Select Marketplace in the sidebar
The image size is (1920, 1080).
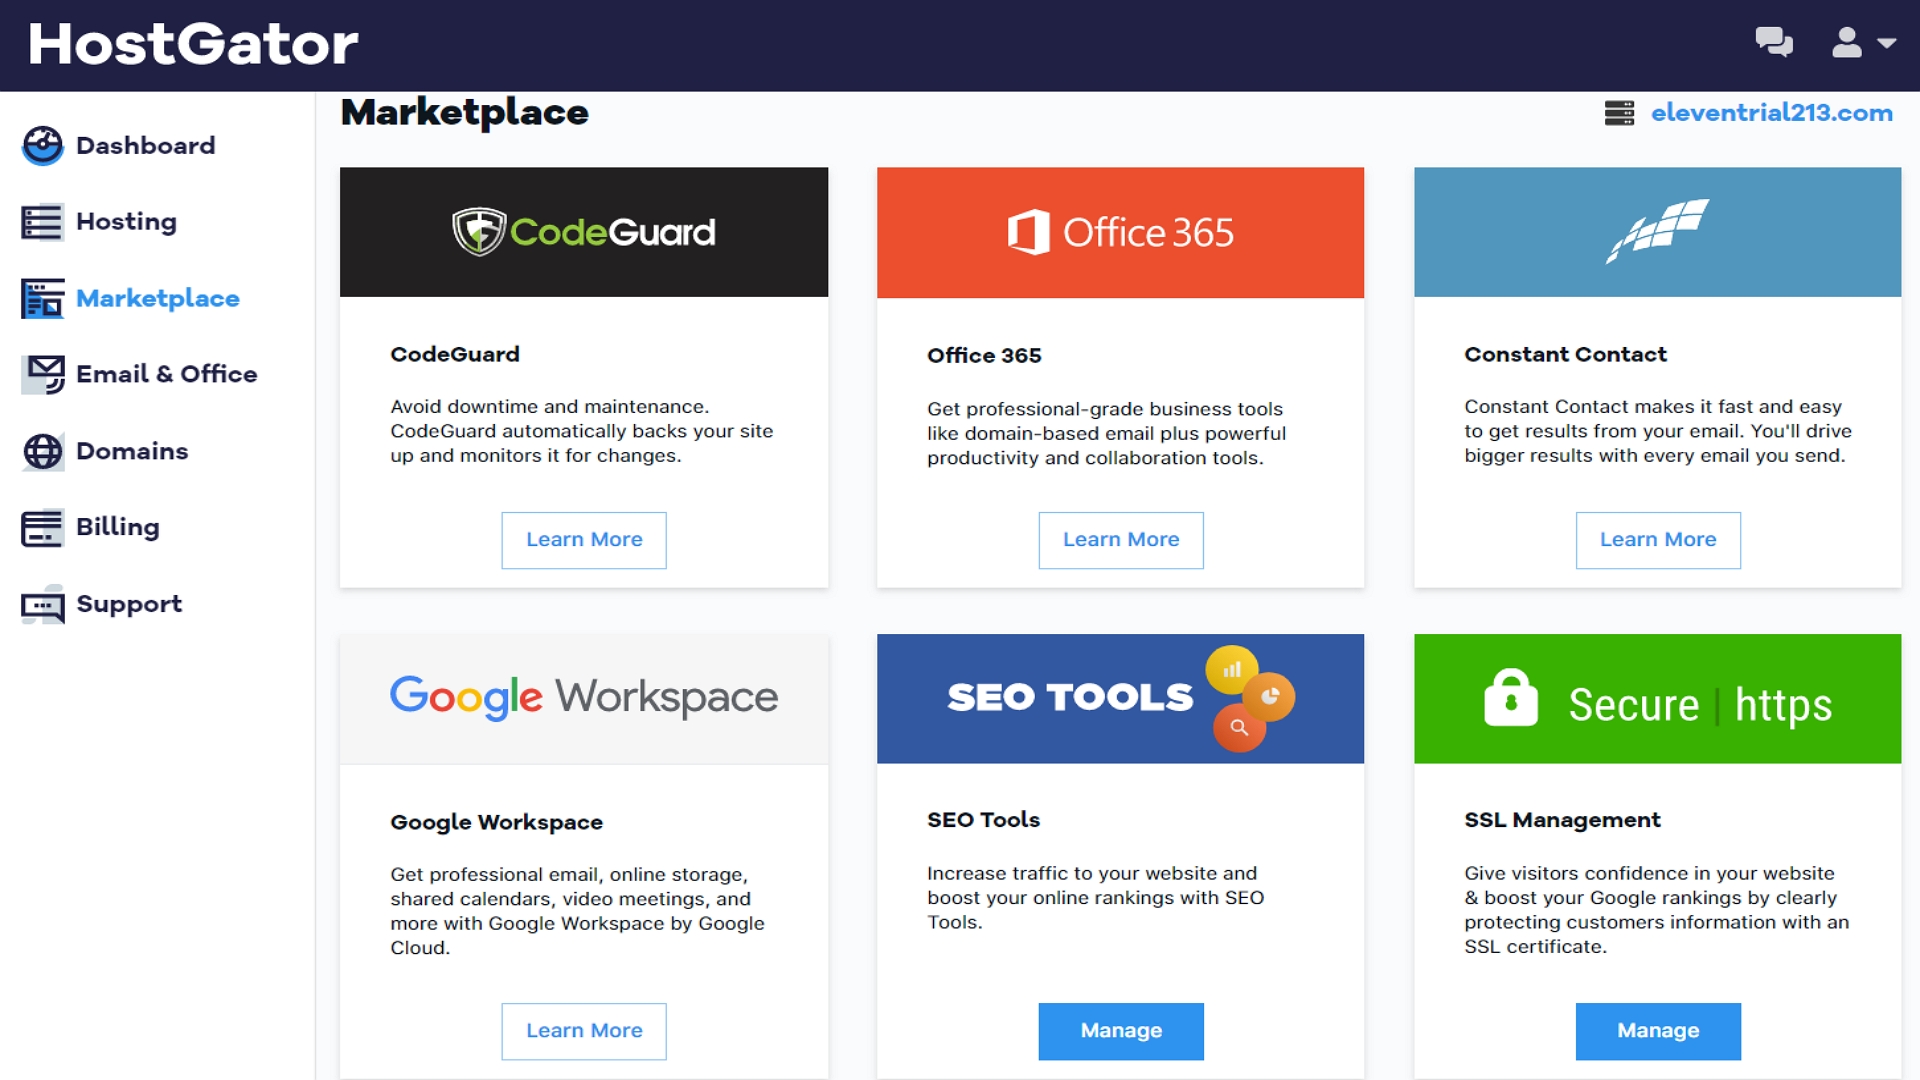158,298
